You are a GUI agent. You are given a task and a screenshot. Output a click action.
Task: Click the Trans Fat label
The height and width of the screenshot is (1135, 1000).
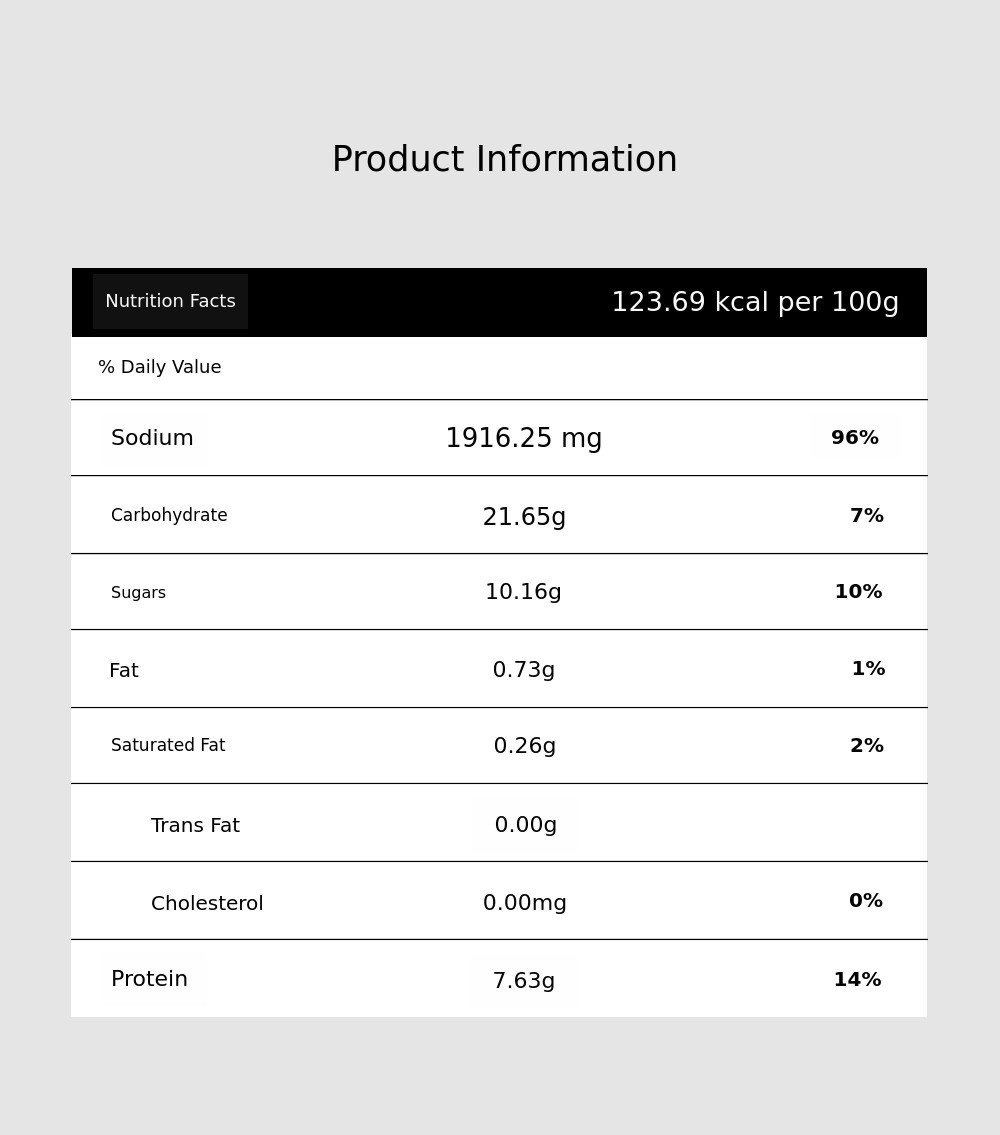coord(195,826)
